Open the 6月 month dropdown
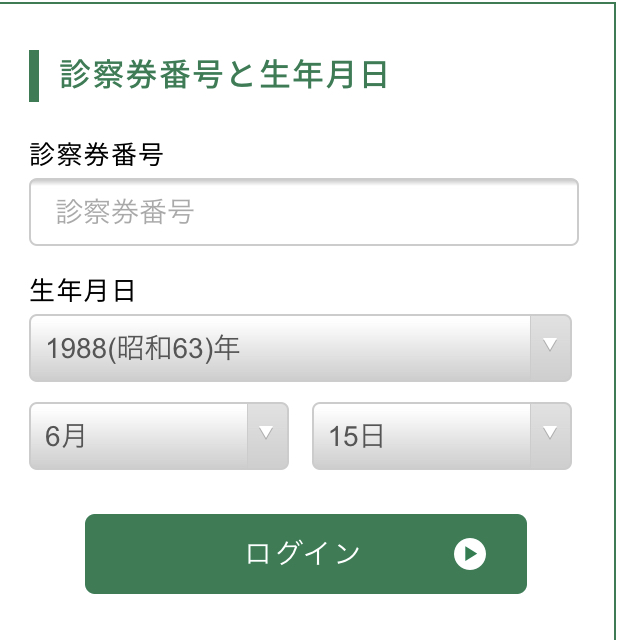The image size is (619, 640). point(159,436)
